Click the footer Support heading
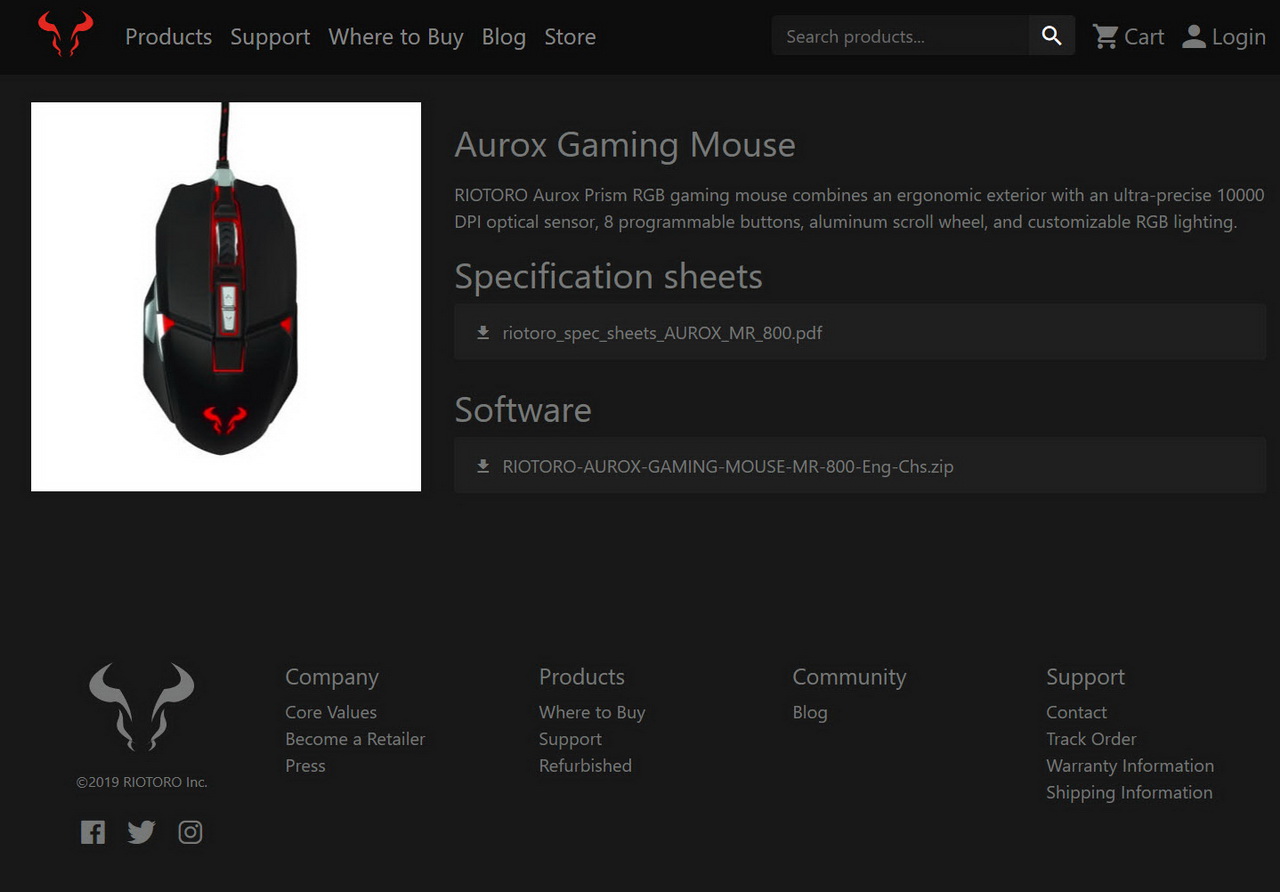This screenshot has width=1280, height=892. (1085, 677)
